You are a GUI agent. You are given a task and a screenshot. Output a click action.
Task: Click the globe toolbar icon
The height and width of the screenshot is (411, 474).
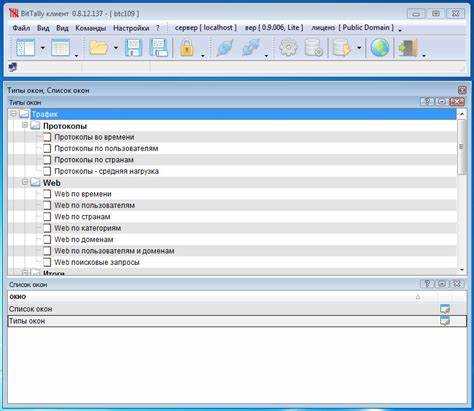coord(380,48)
